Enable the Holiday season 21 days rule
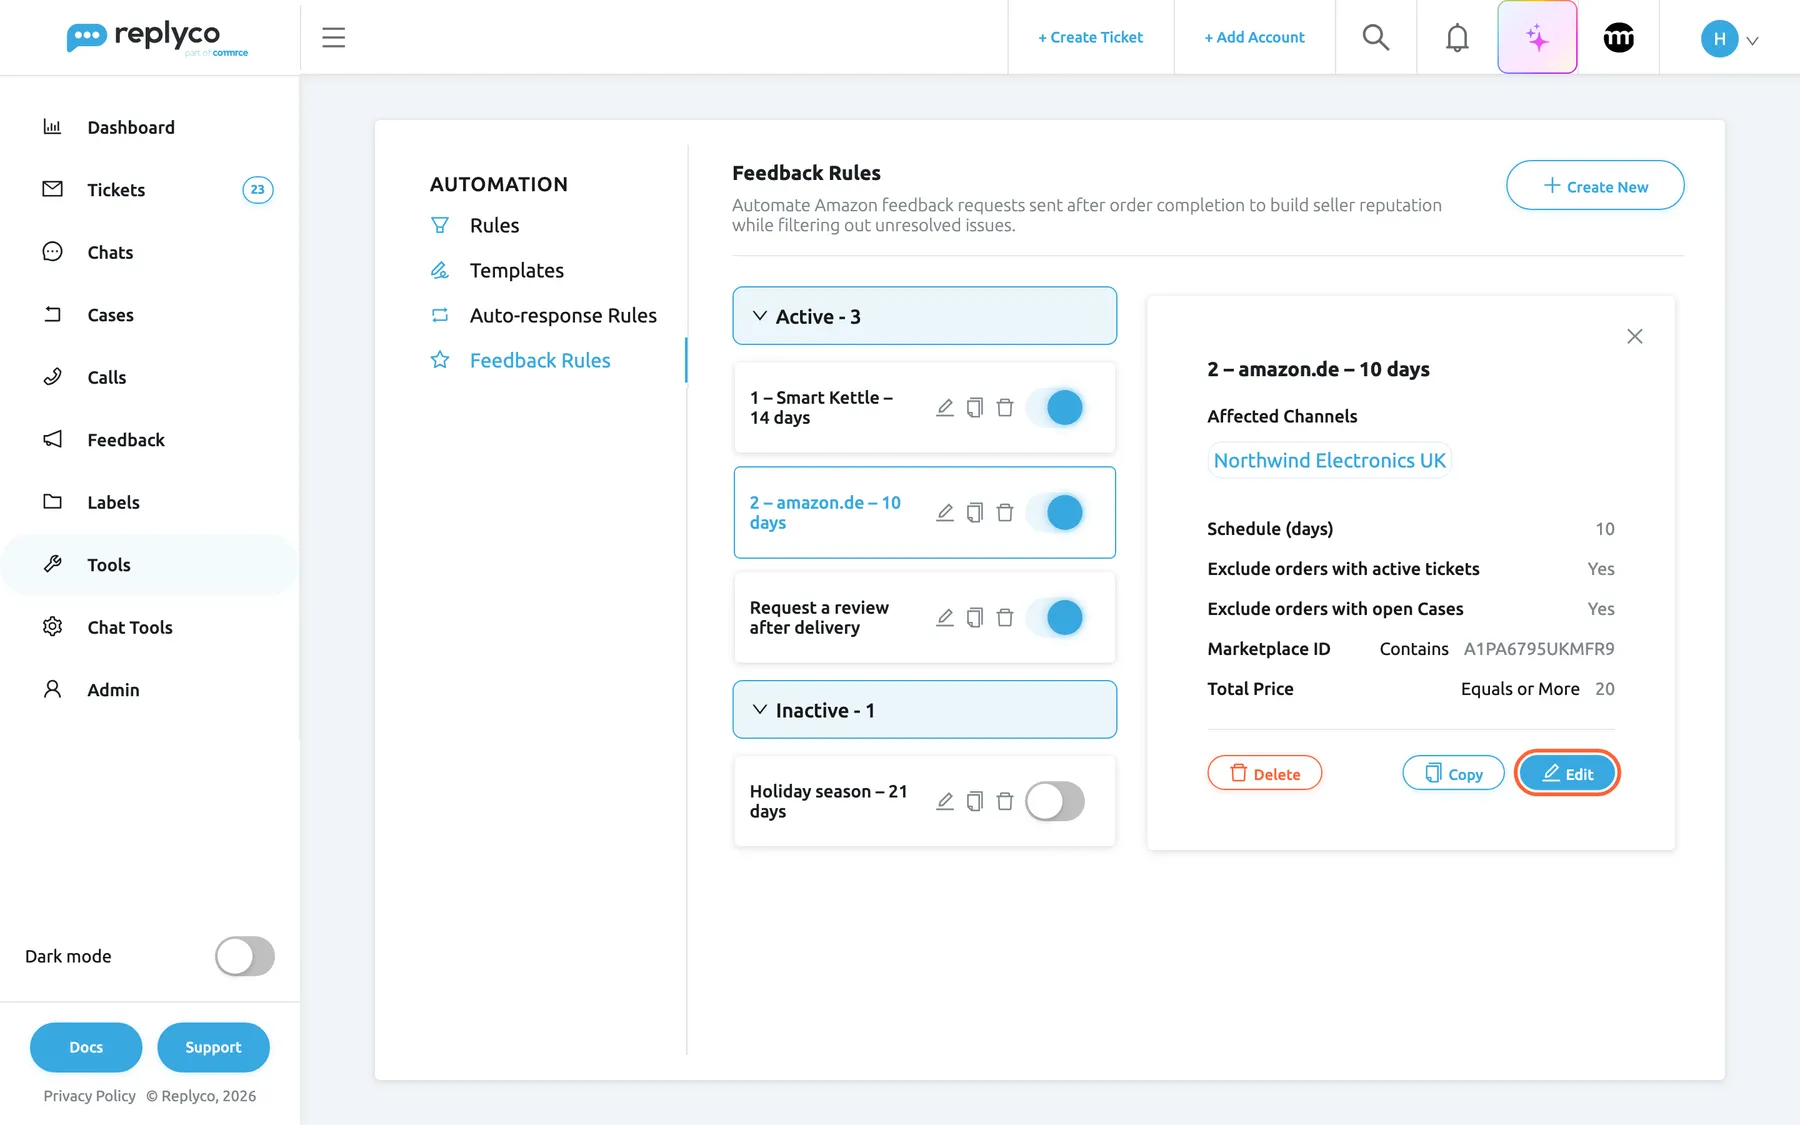 (x=1055, y=801)
